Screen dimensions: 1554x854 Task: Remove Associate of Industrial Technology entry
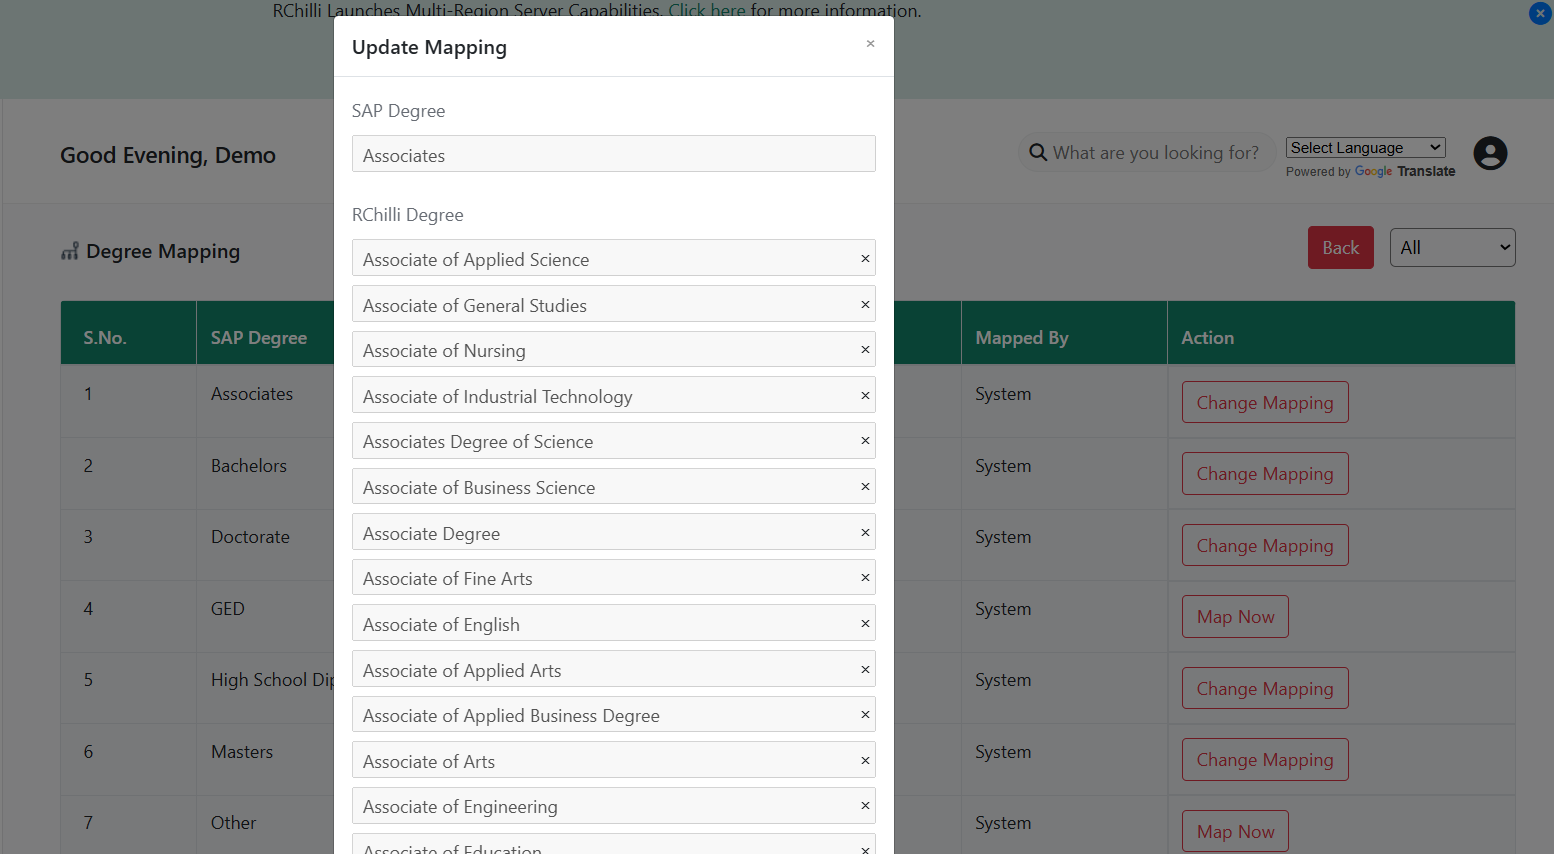(x=865, y=396)
